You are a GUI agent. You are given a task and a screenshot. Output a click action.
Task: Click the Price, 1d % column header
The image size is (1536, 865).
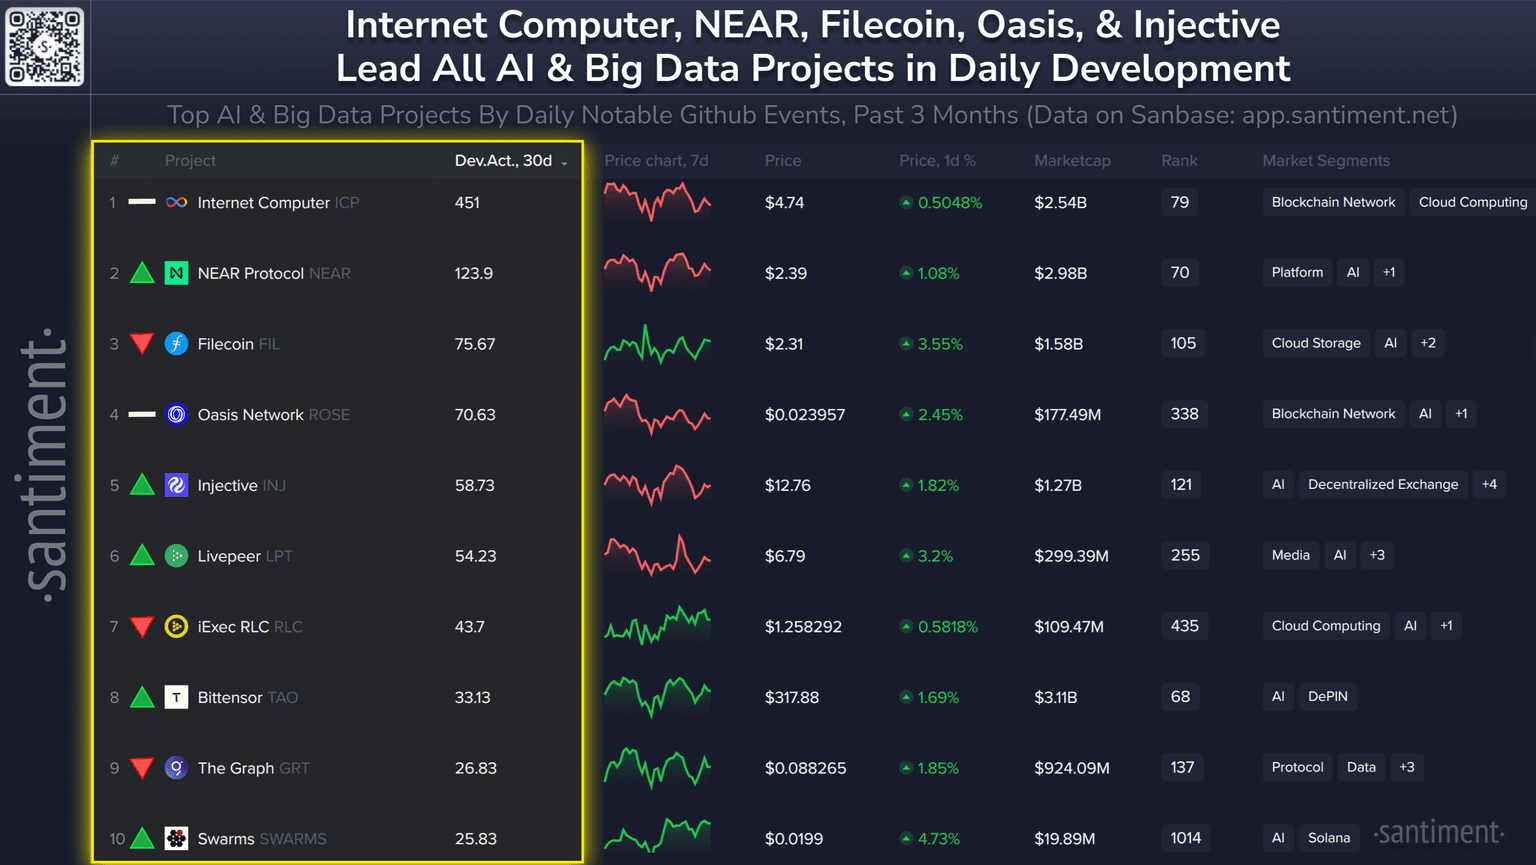tap(937, 160)
